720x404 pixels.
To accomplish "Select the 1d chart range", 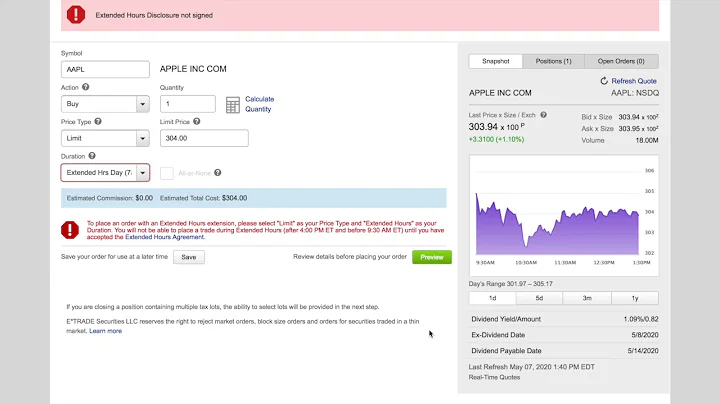I will 492,298.
